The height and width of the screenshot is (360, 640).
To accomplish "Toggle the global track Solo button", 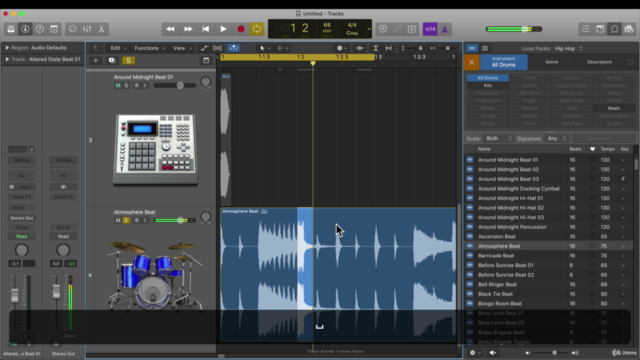I will (128, 60).
